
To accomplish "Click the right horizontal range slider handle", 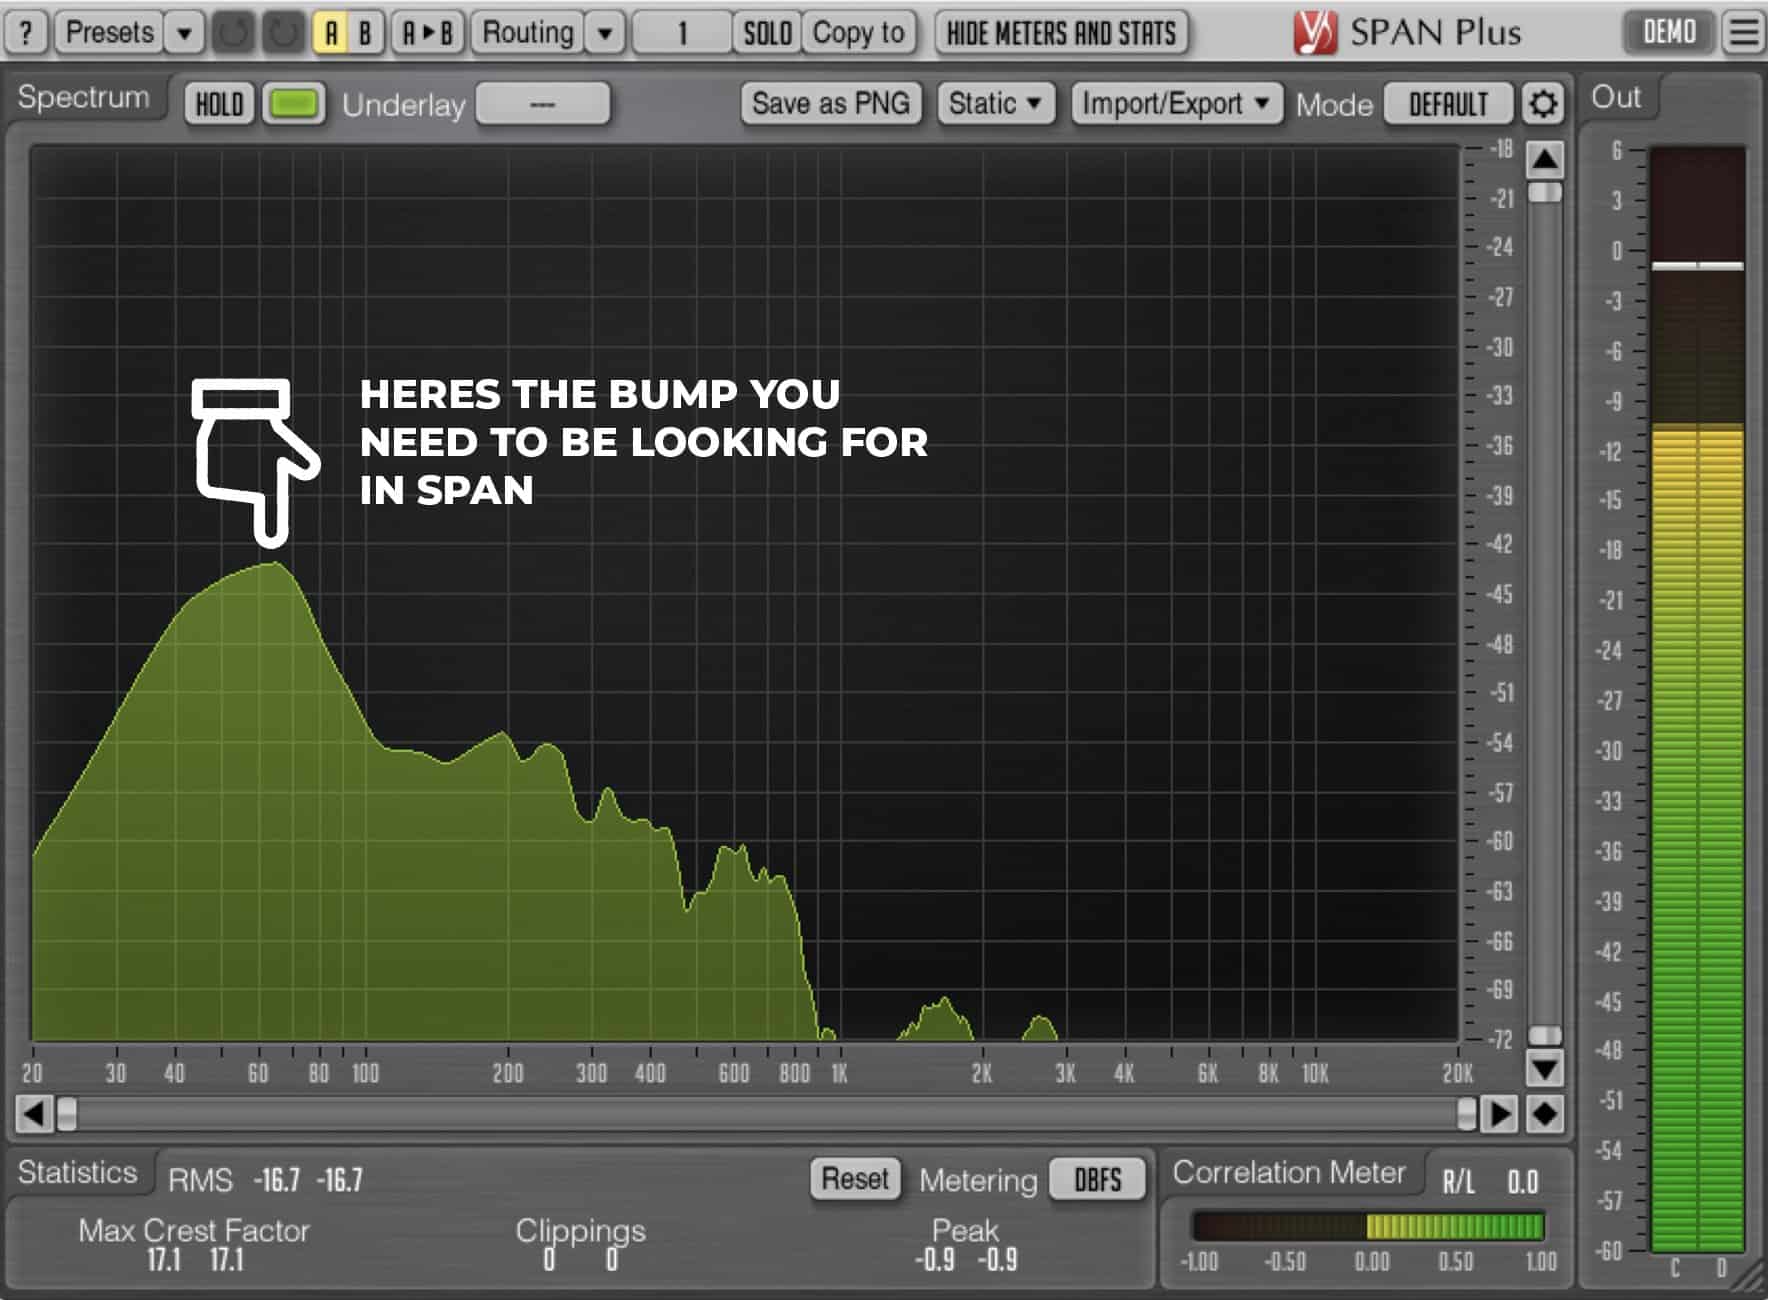I will [x=1467, y=1113].
